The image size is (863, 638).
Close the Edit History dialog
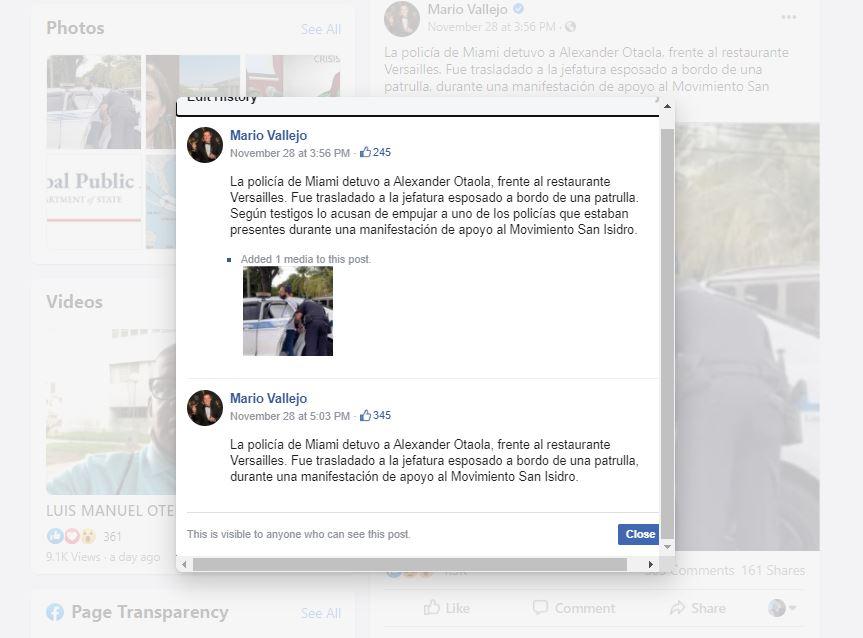638,534
